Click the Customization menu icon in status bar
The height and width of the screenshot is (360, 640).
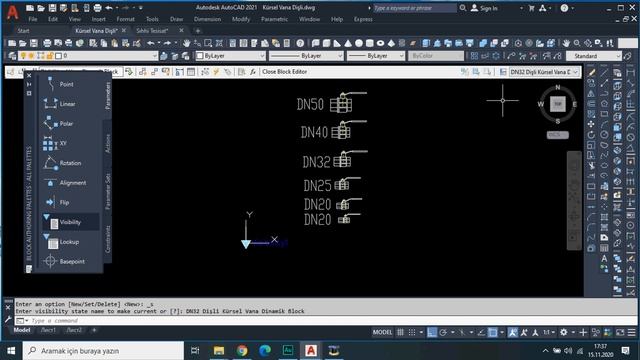pos(631,332)
